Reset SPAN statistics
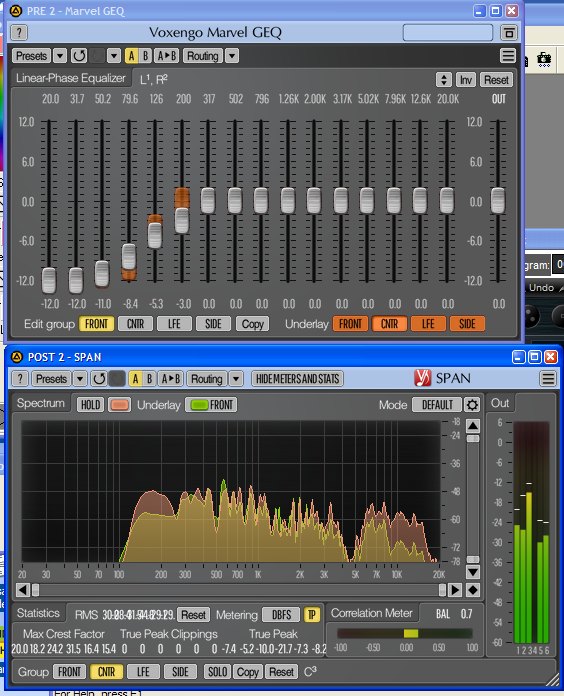Image resolution: width=564 pixels, height=696 pixels. tap(193, 615)
